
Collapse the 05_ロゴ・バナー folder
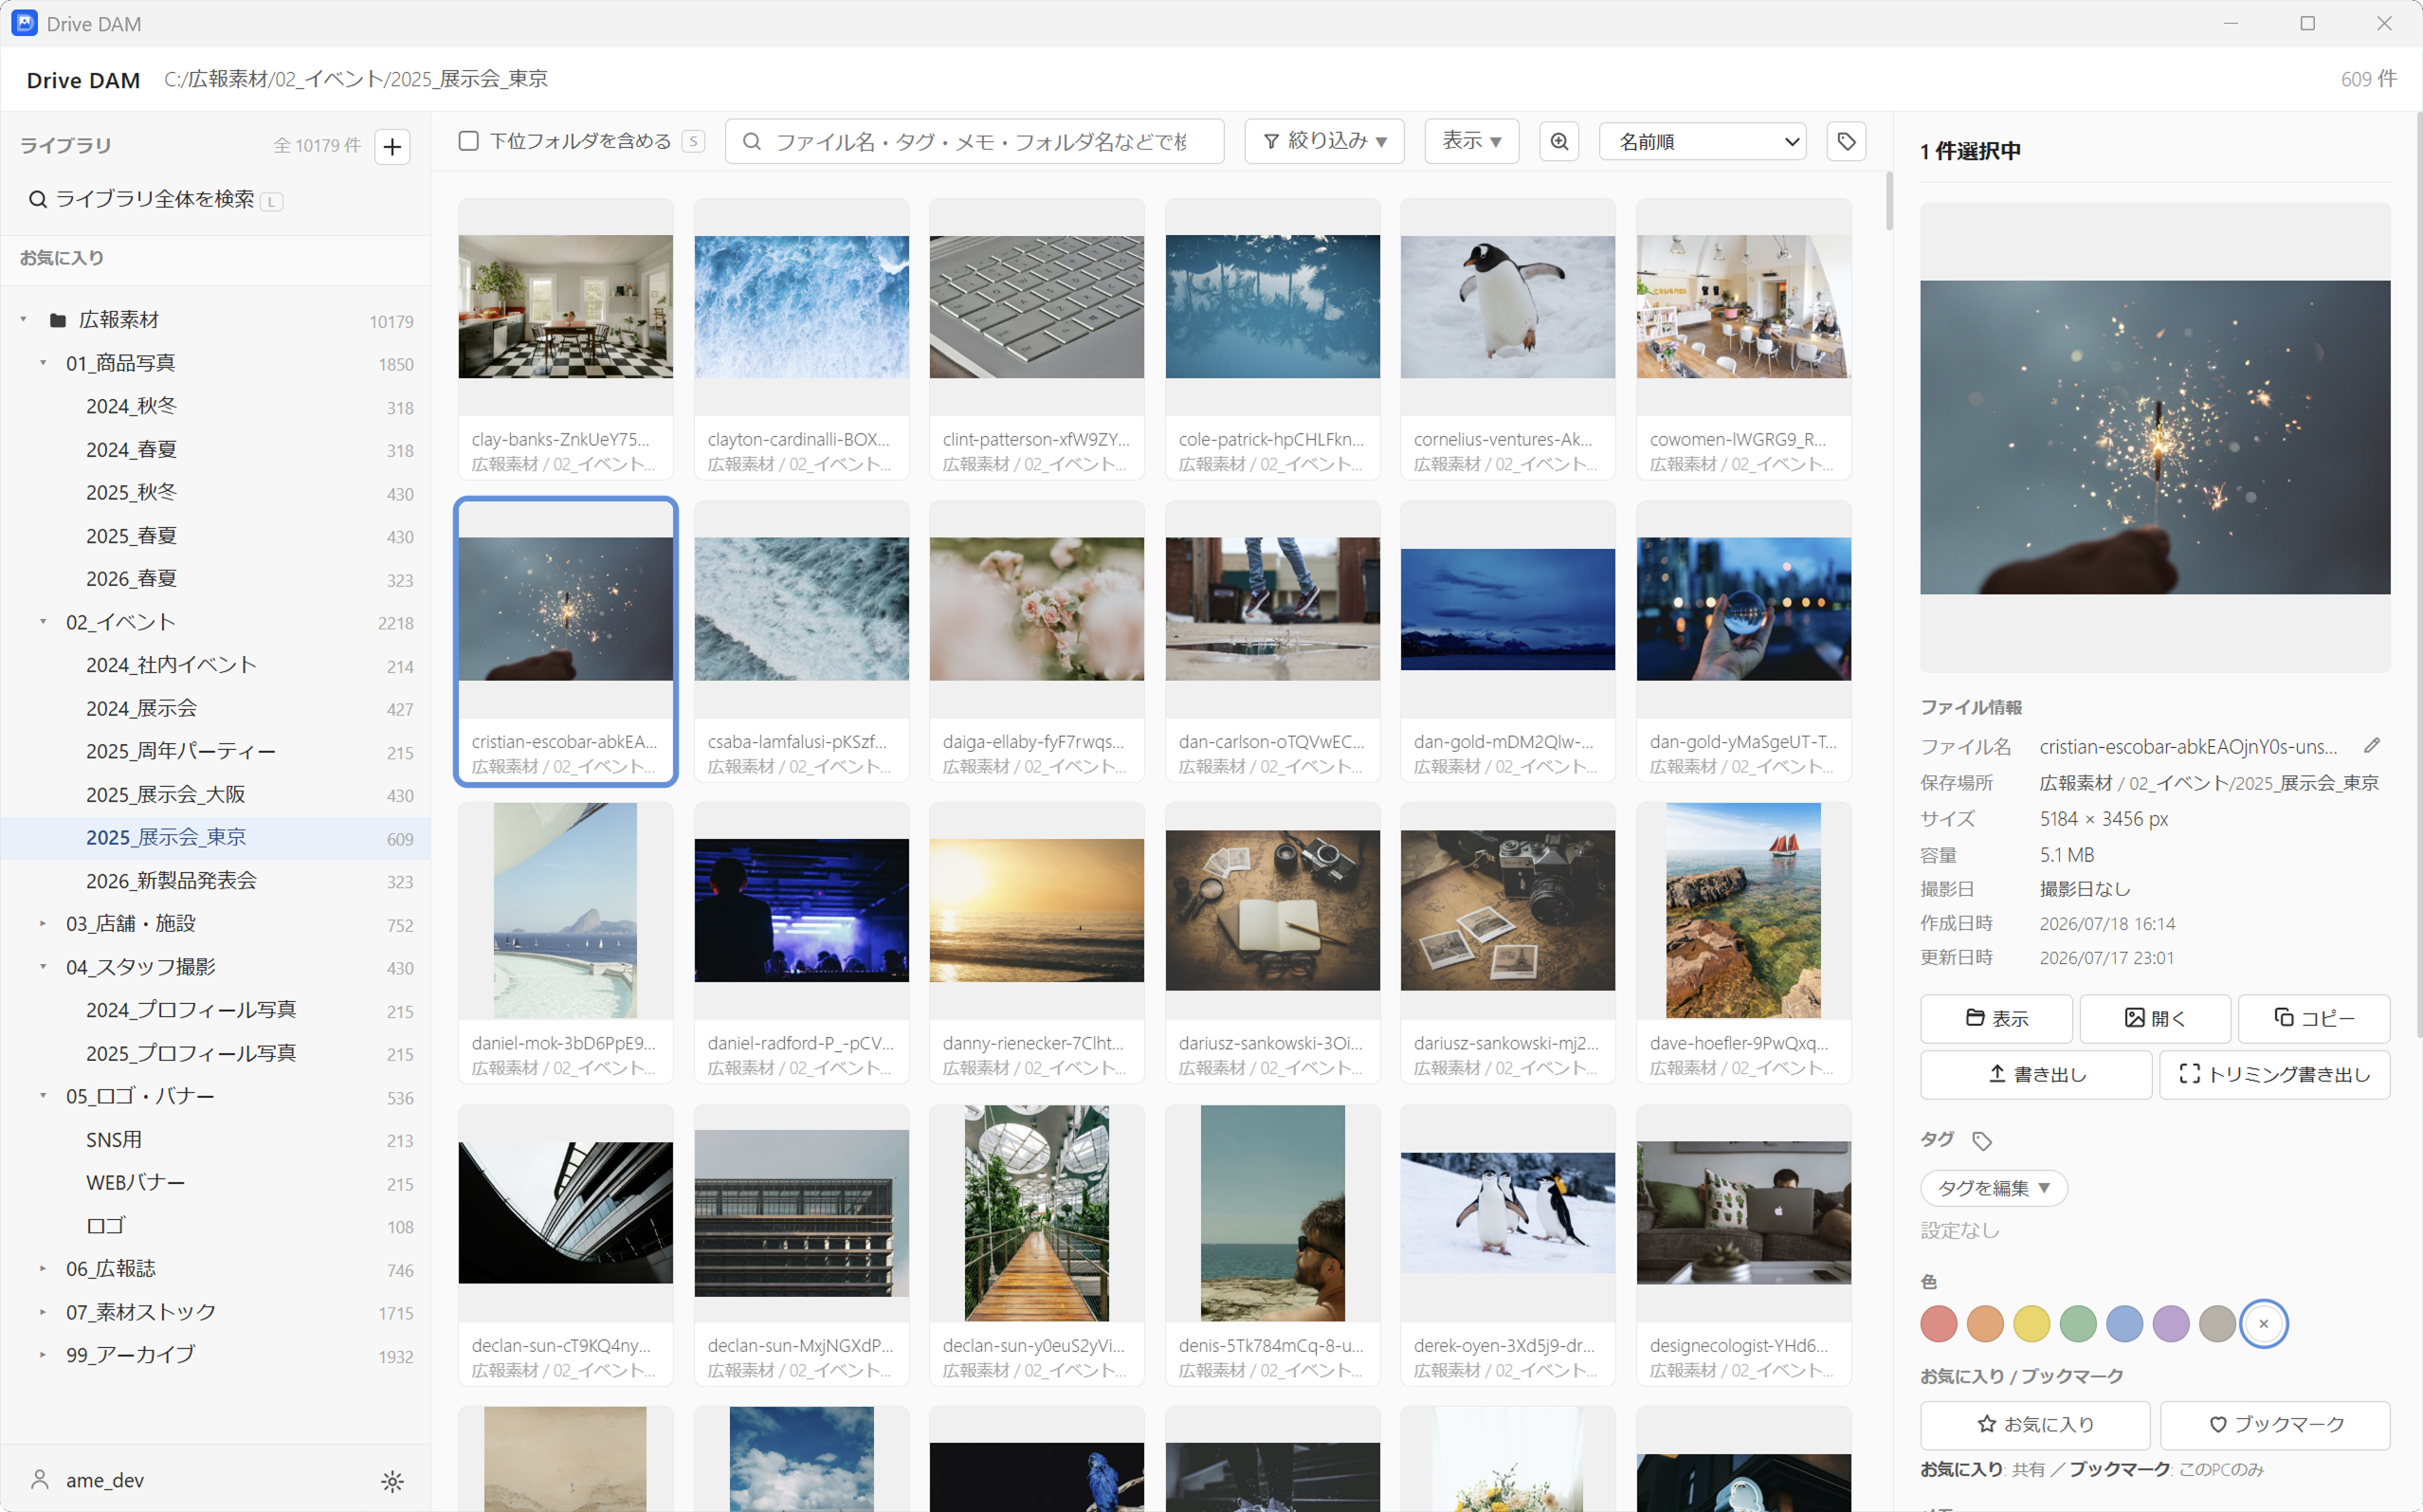tap(43, 1096)
